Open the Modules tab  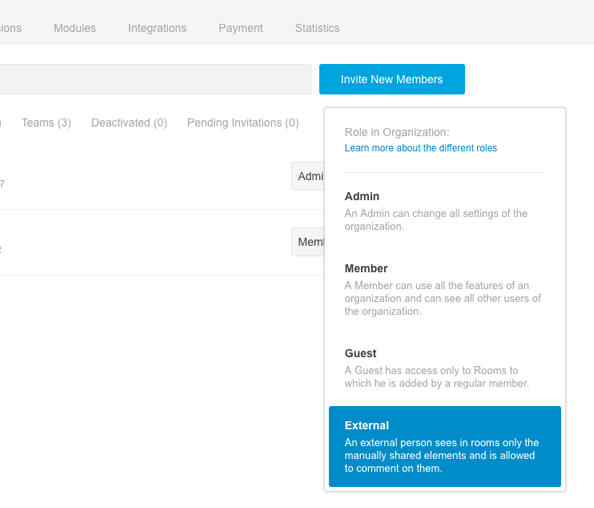pyautogui.click(x=75, y=28)
